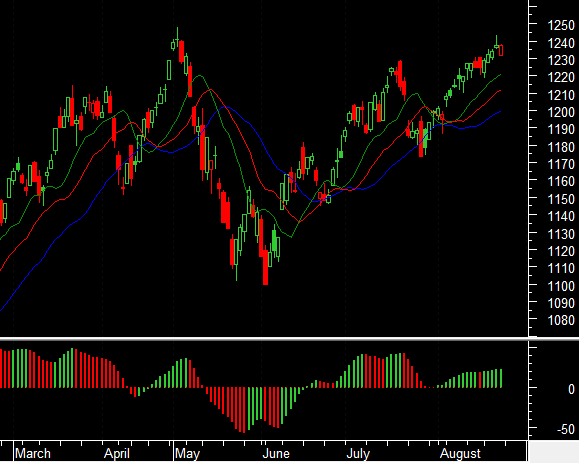Click the 1100 price axis label
The width and height of the screenshot is (579, 463).
(x=561, y=285)
